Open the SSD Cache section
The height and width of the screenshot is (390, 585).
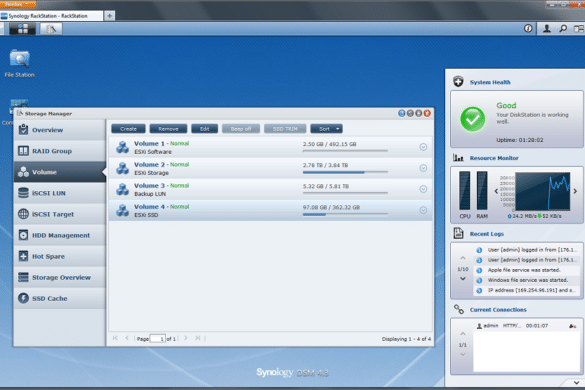[x=60, y=299]
